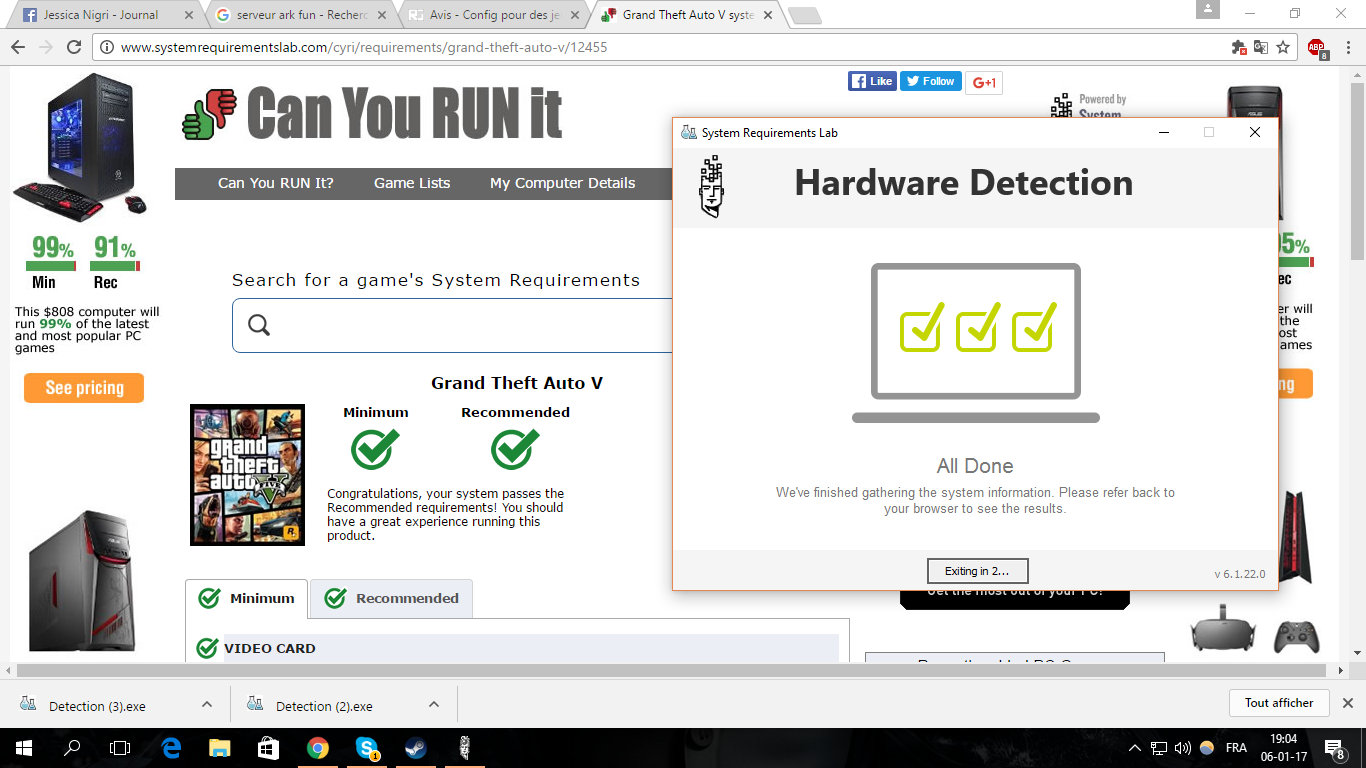Click the Facebook Like button
This screenshot has height=768, width=1366.
pyautogui.click(x=872, y=81)
